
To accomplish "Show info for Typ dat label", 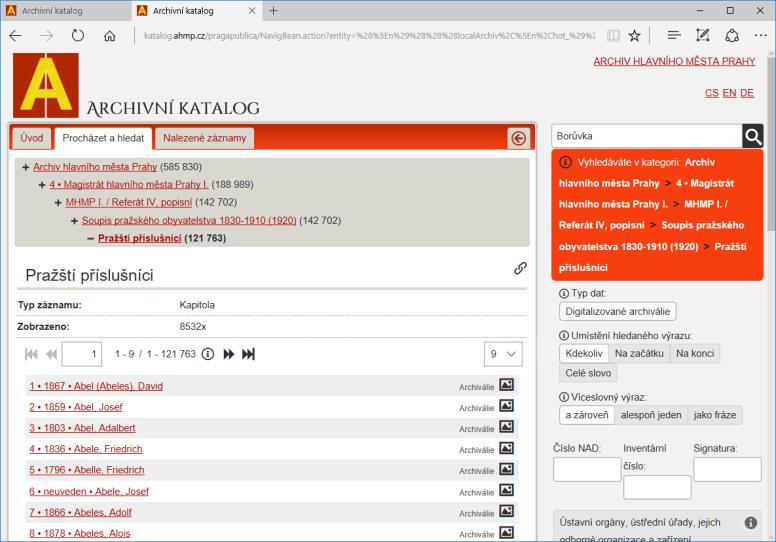I will pyautogui.click(x=563, y=294).
